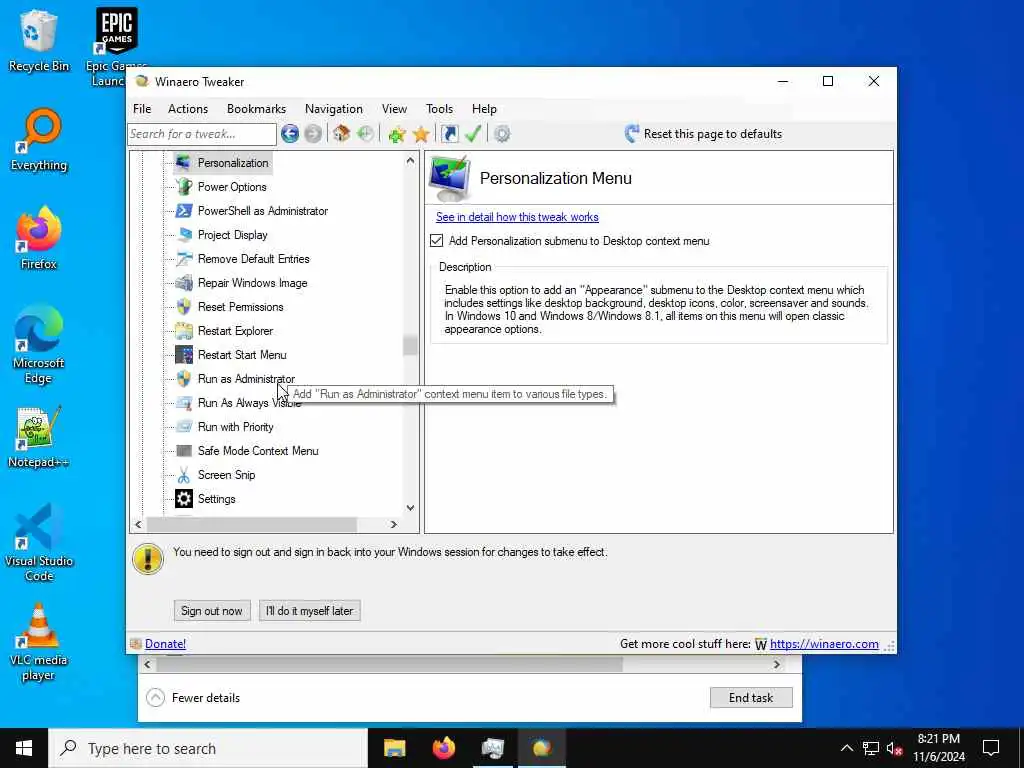
Task: Click the green checkmark toolbar icon
Action: coord(473,134)
